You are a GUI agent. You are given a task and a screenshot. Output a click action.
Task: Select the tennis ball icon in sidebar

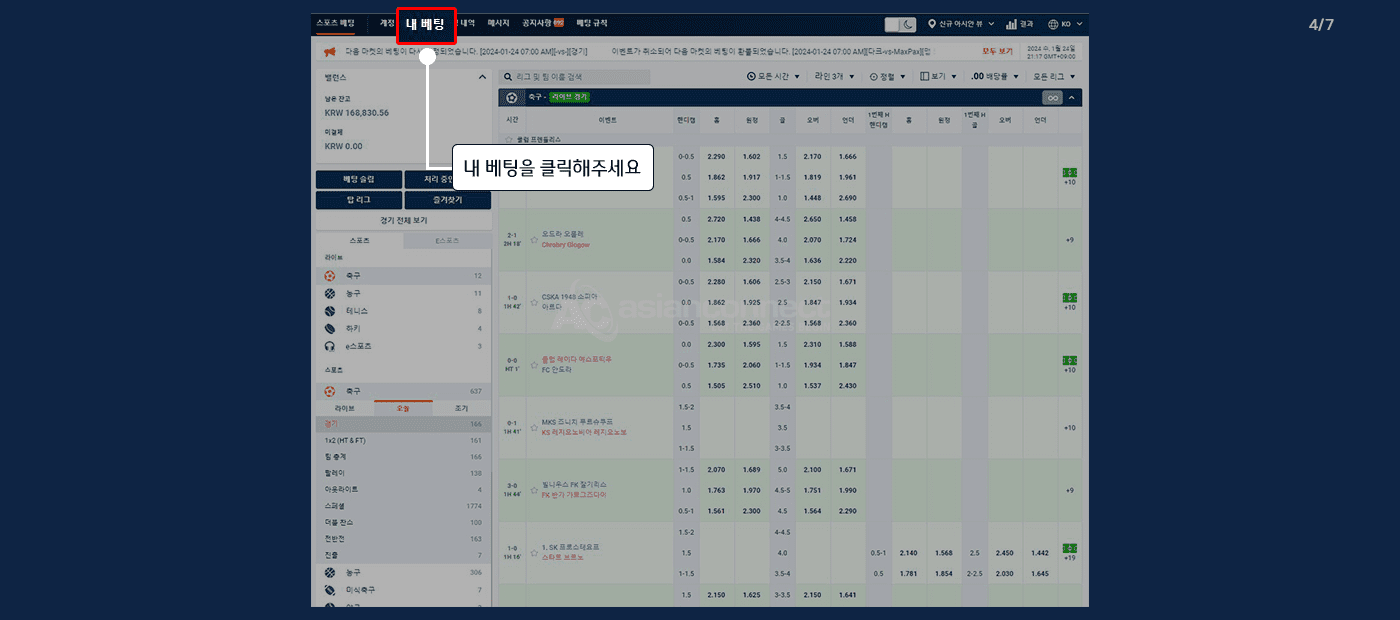(x=330, y=311)
